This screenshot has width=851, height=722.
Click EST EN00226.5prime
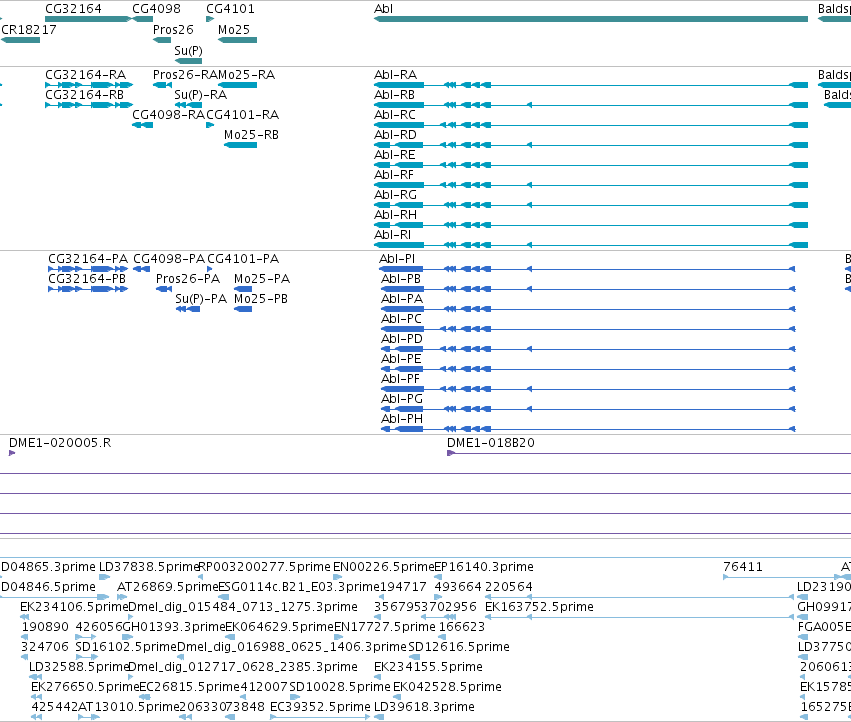383,567
